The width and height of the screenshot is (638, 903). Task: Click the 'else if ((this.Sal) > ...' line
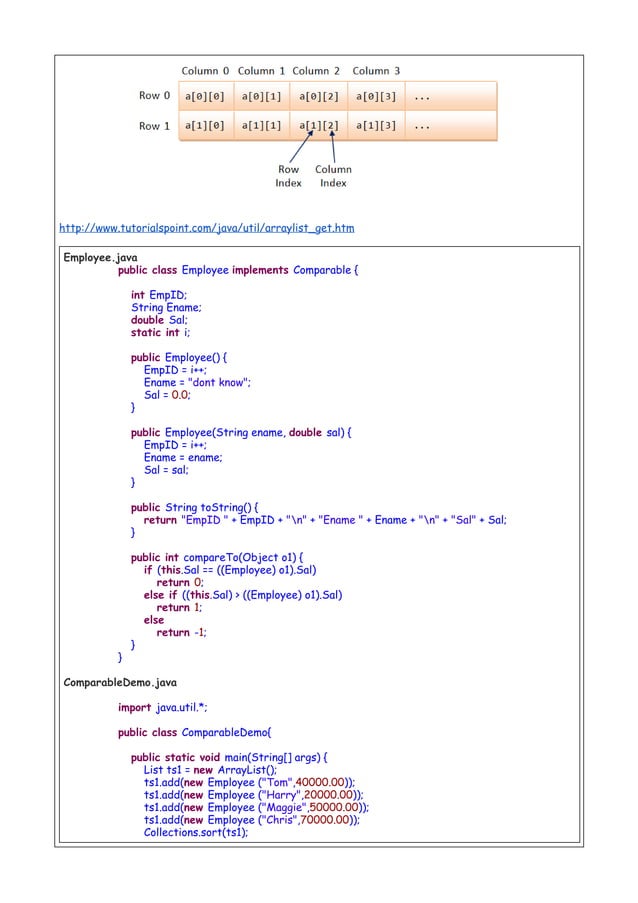coord(243,595)
